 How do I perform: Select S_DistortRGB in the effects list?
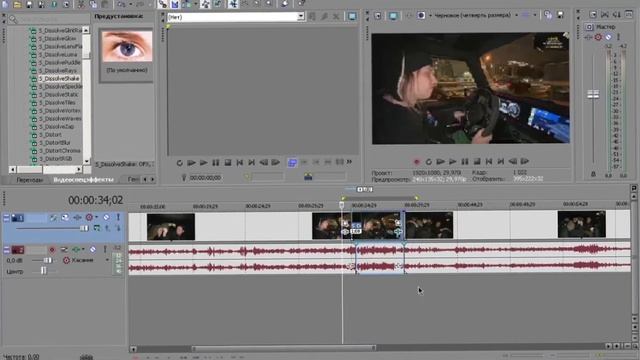pos(56,158)
